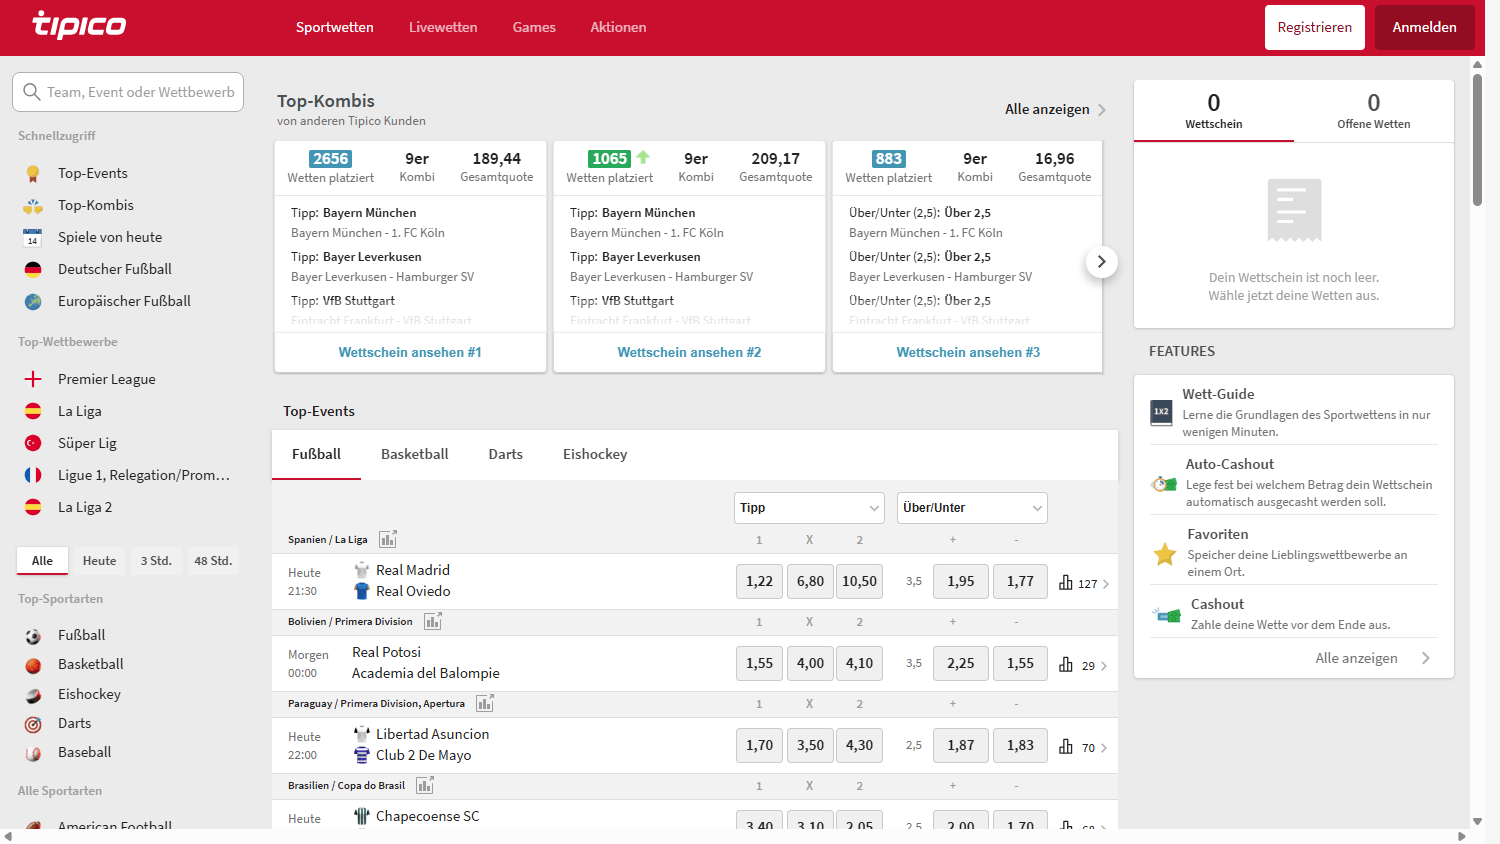Open Sportwetten in top navigation
This screenshot has height=844, width=1500.
[335, 27]
